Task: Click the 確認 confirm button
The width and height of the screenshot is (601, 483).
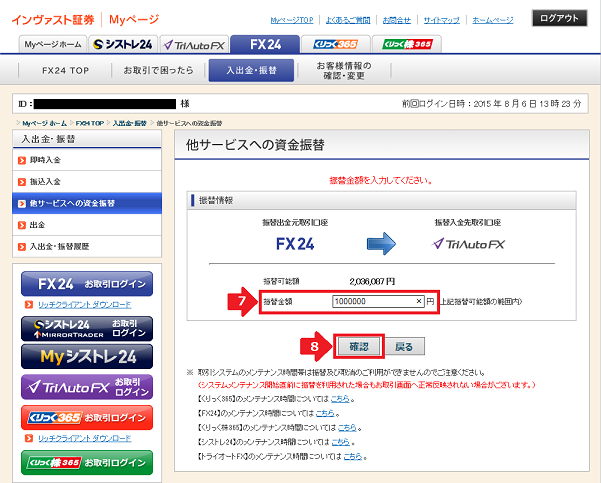Action: tap(359, 347)
